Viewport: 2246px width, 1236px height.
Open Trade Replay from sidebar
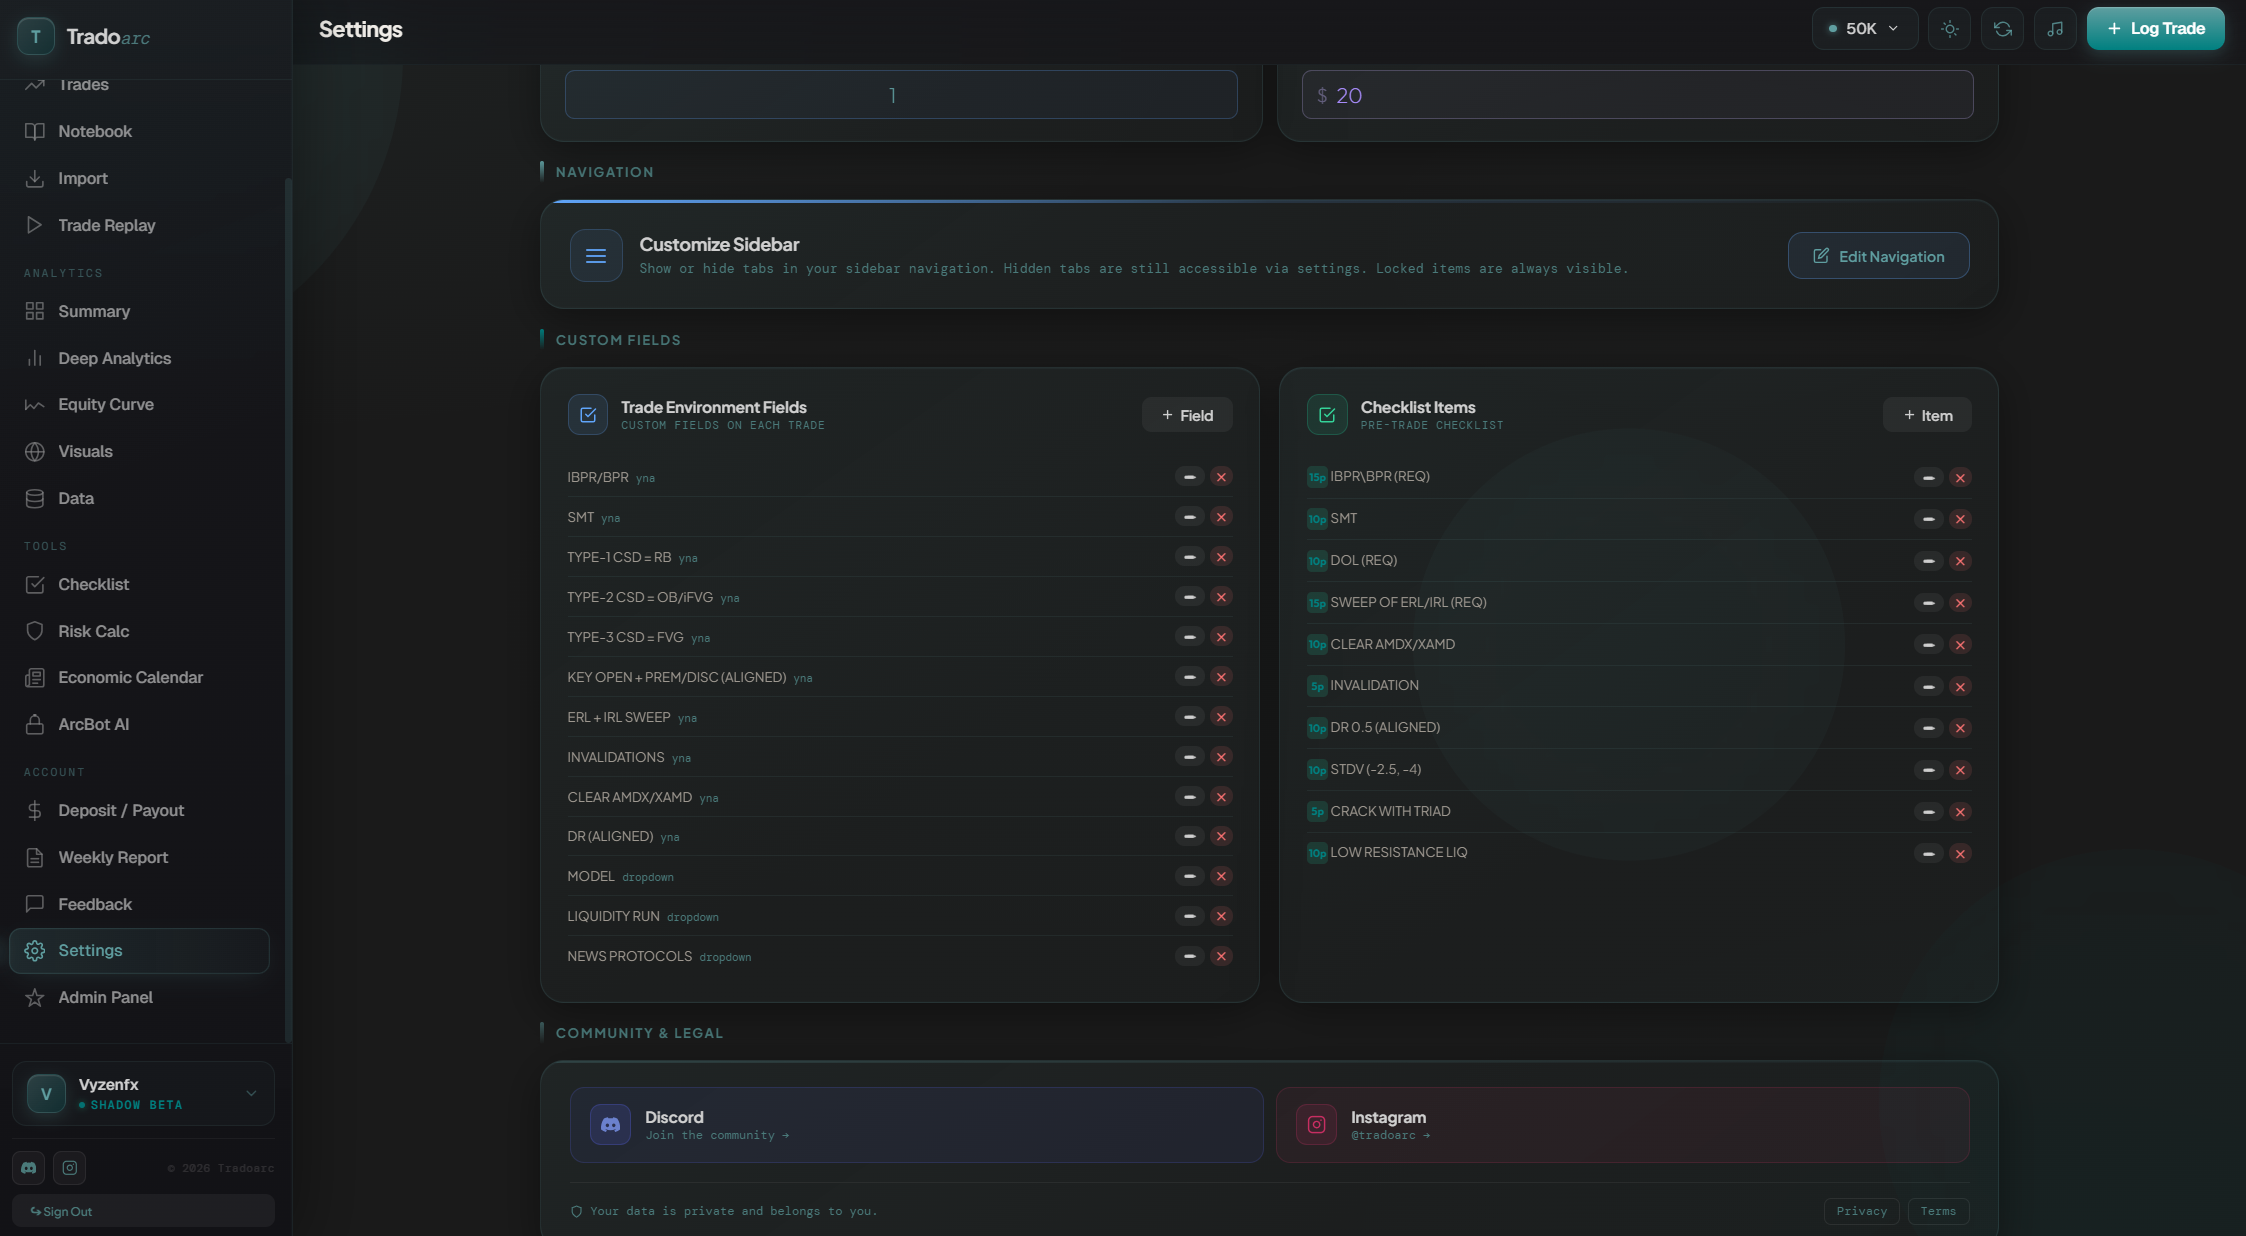click(139, 225)
